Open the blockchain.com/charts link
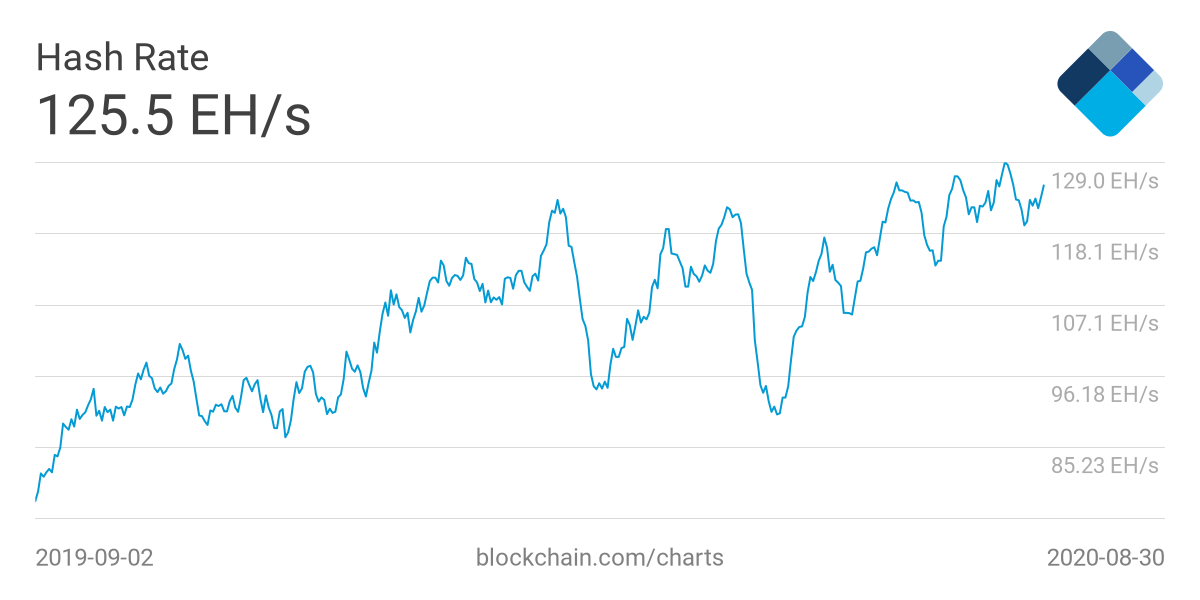 [x=600, y=557]
